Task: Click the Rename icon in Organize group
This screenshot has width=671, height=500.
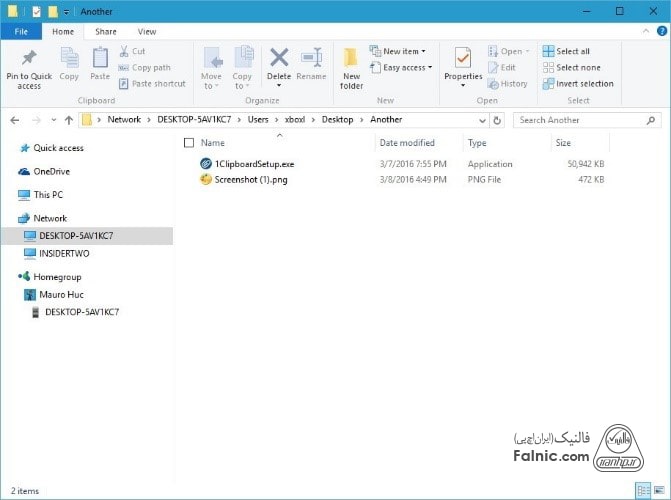Action: 311,59
